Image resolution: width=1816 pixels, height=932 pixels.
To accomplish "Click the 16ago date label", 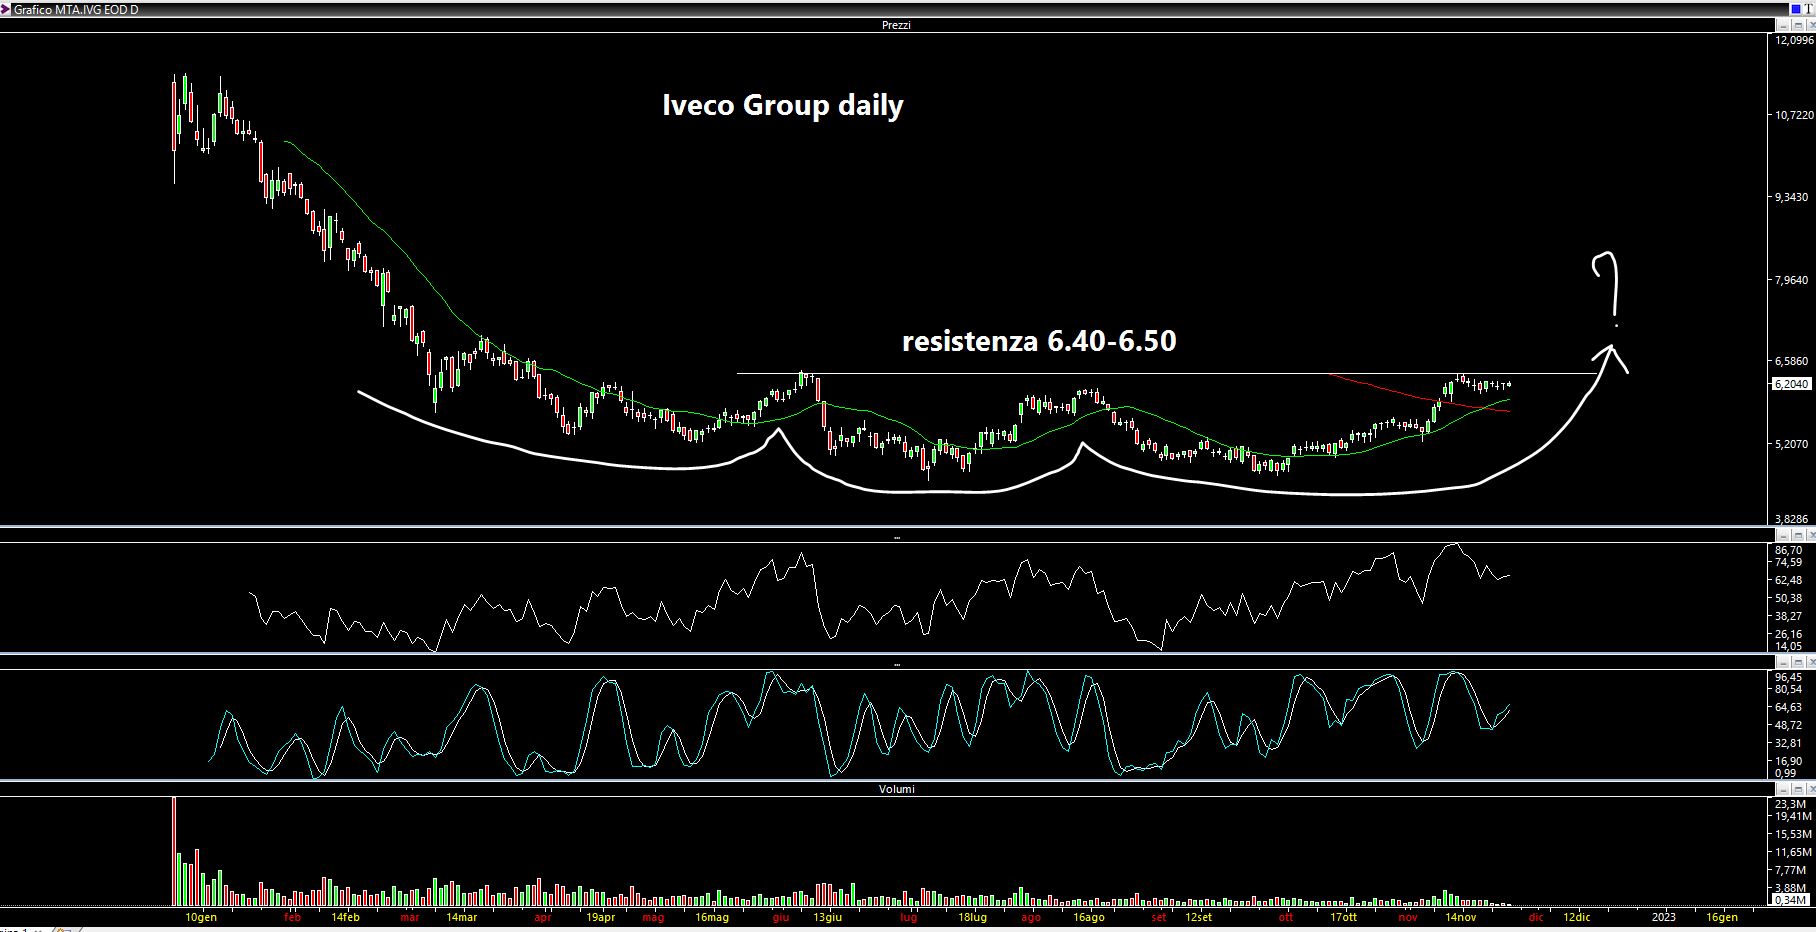I will tap(1089, 917).
